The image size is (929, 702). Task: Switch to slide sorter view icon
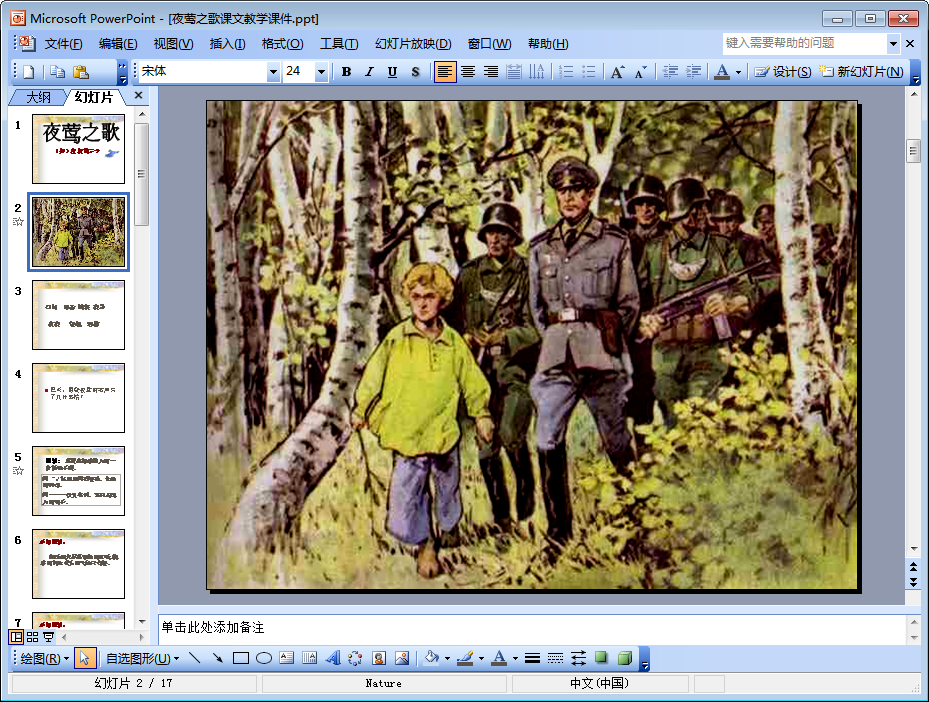(33, 637)
